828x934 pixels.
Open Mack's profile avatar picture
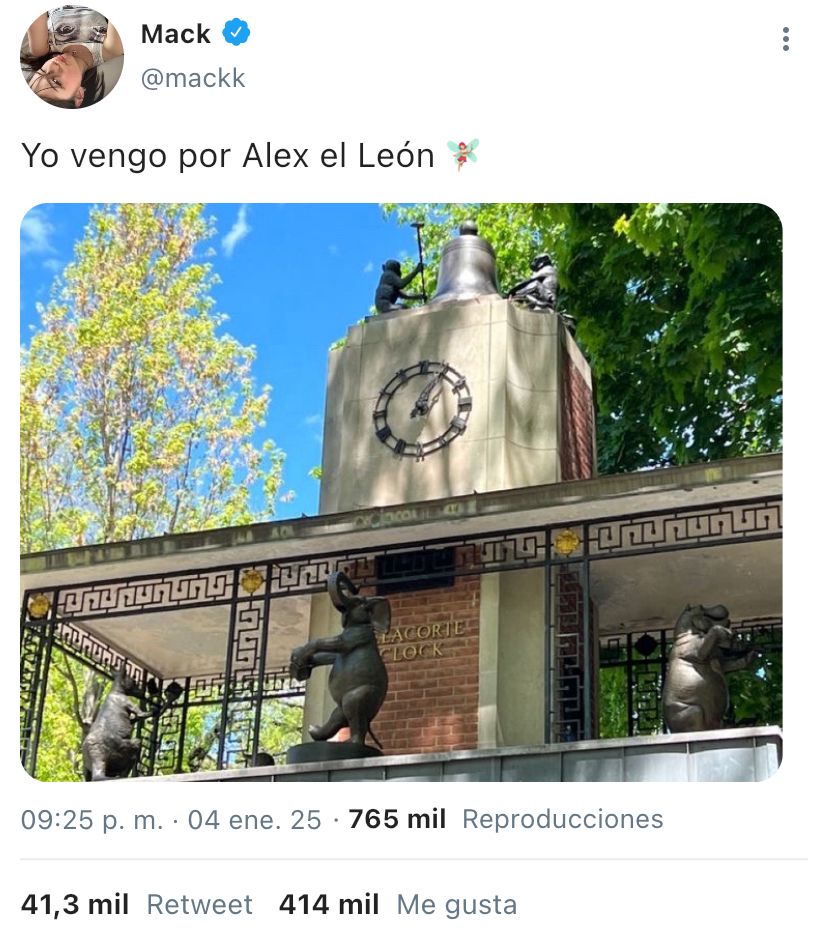[x=72, y=57]
